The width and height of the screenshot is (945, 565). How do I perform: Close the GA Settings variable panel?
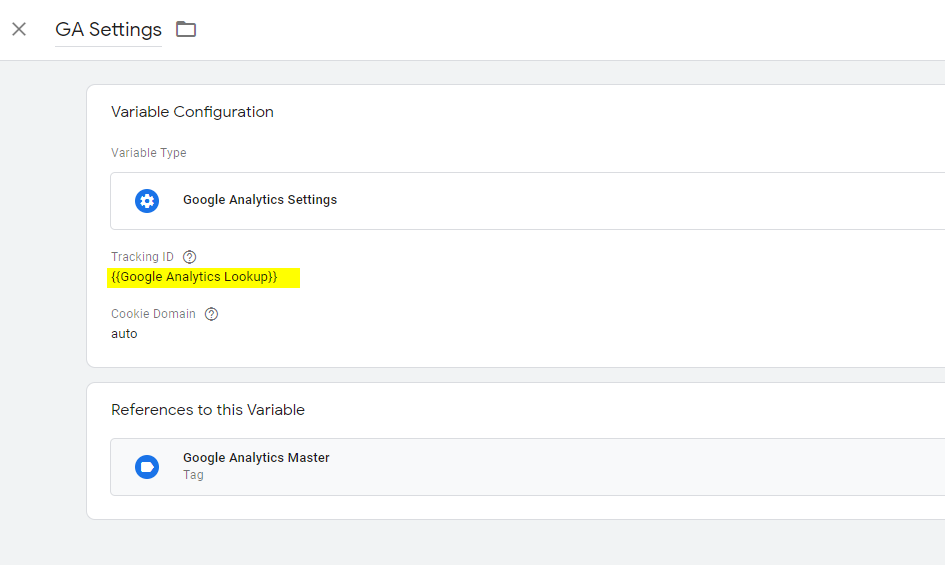click(19, 29)
